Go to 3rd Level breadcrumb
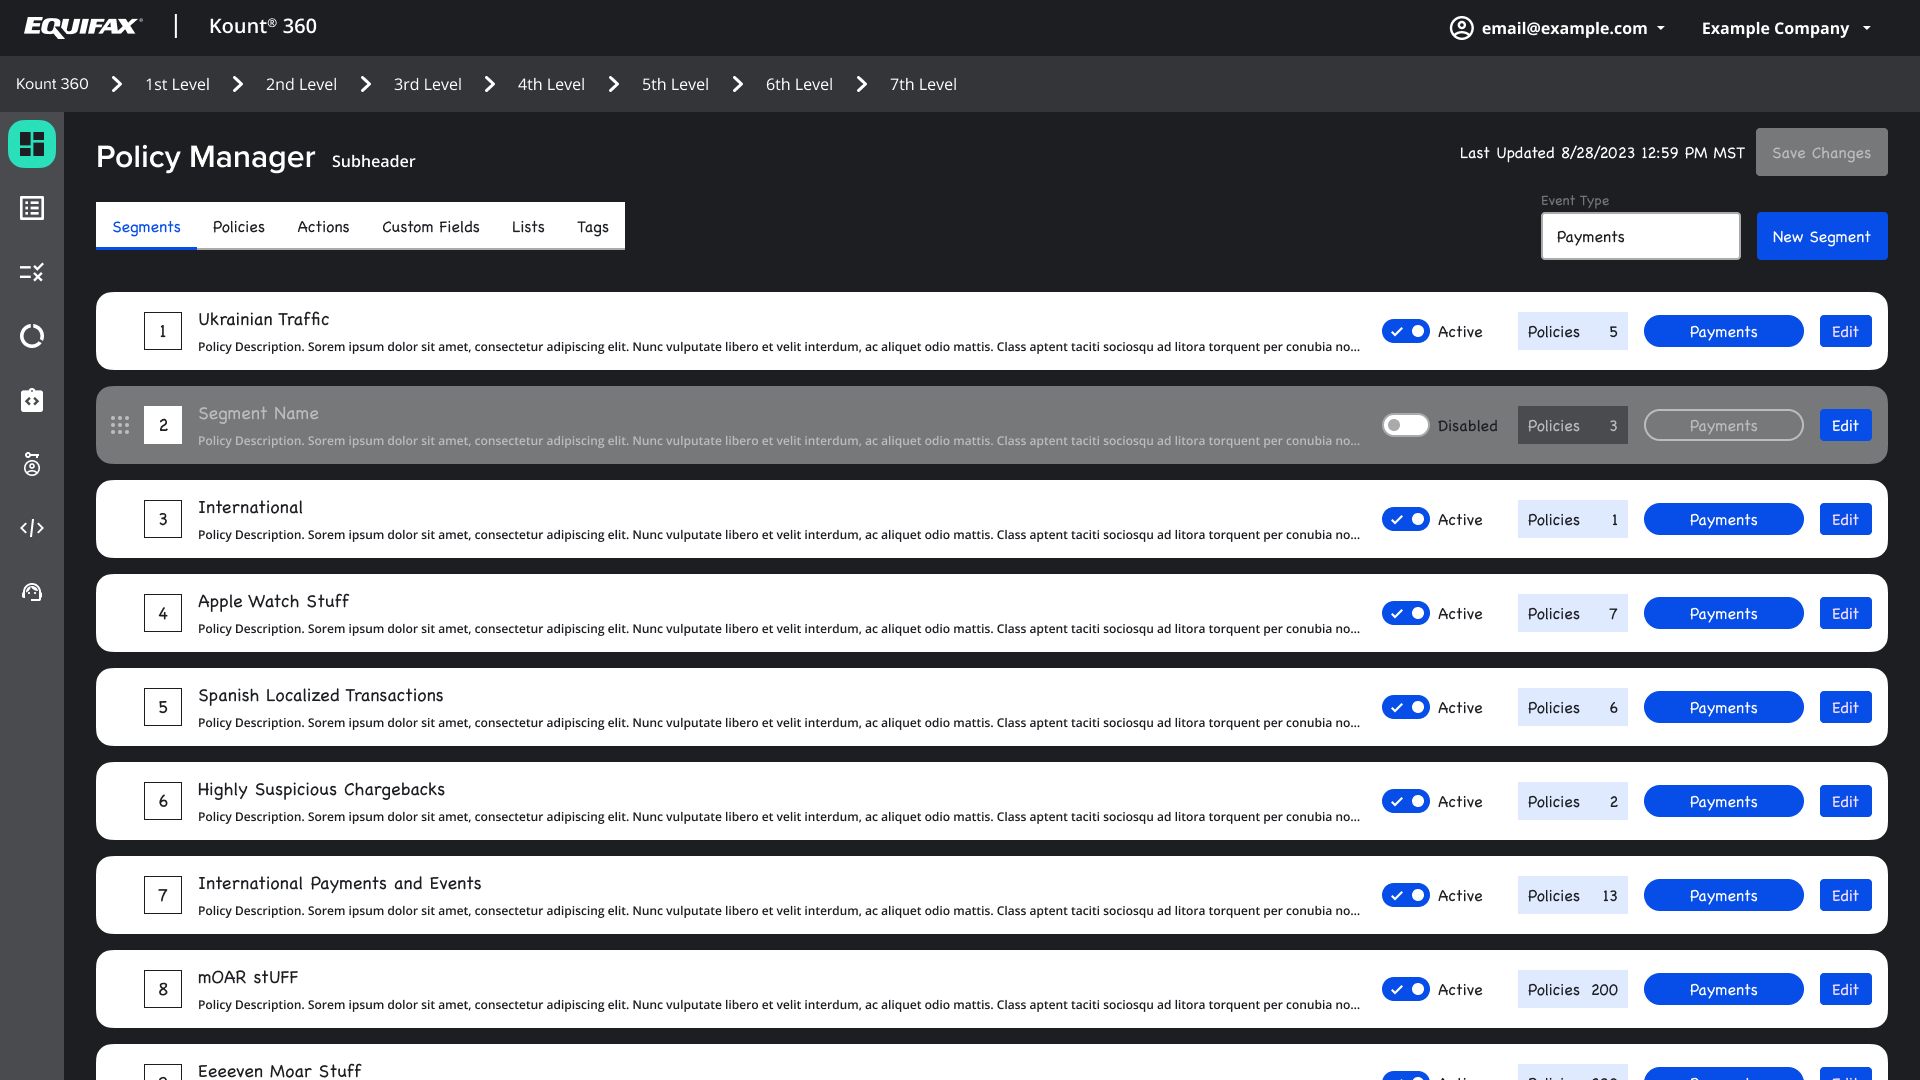 (427, 84)
